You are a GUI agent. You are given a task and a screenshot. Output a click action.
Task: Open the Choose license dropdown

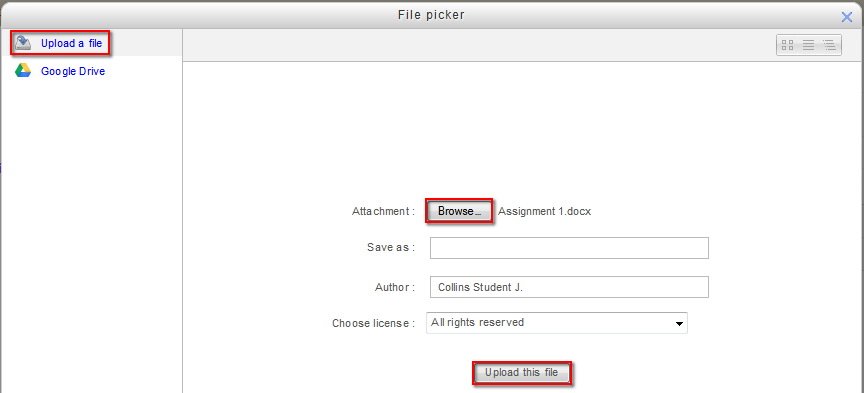(x=557, y=323)
